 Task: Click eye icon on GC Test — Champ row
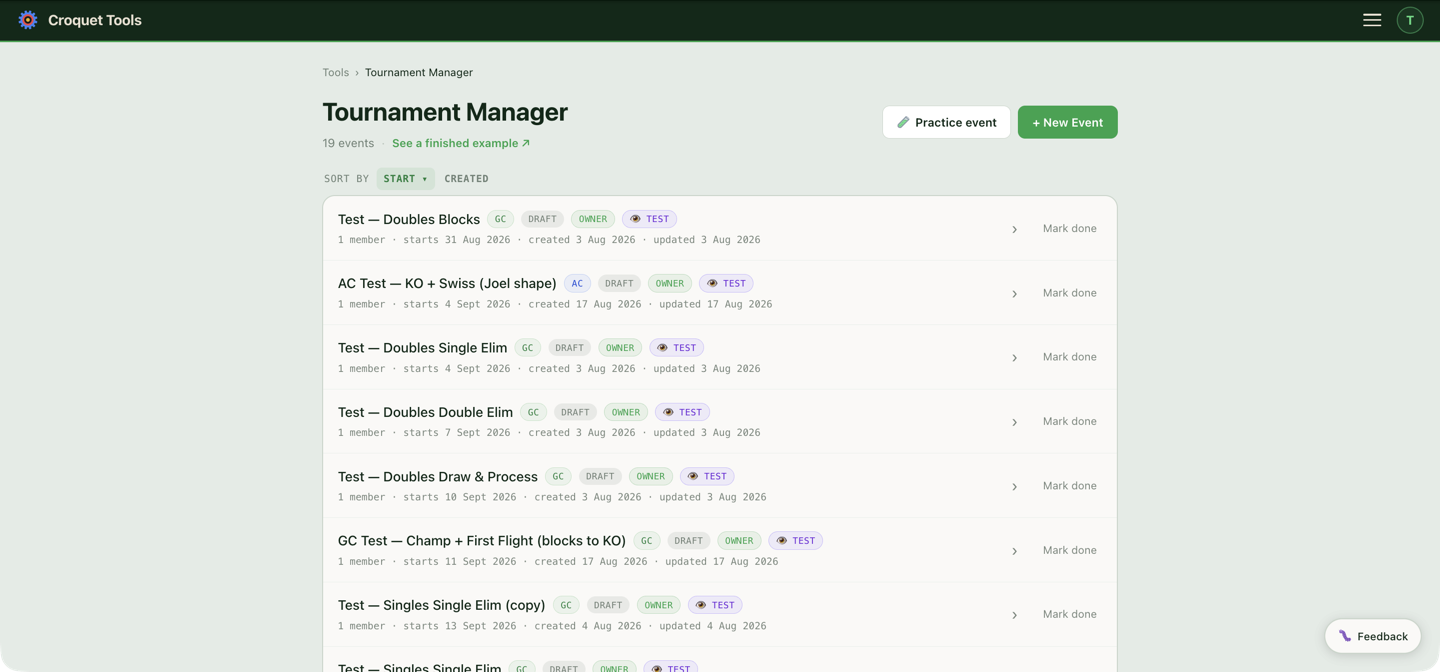coord(782,541)
